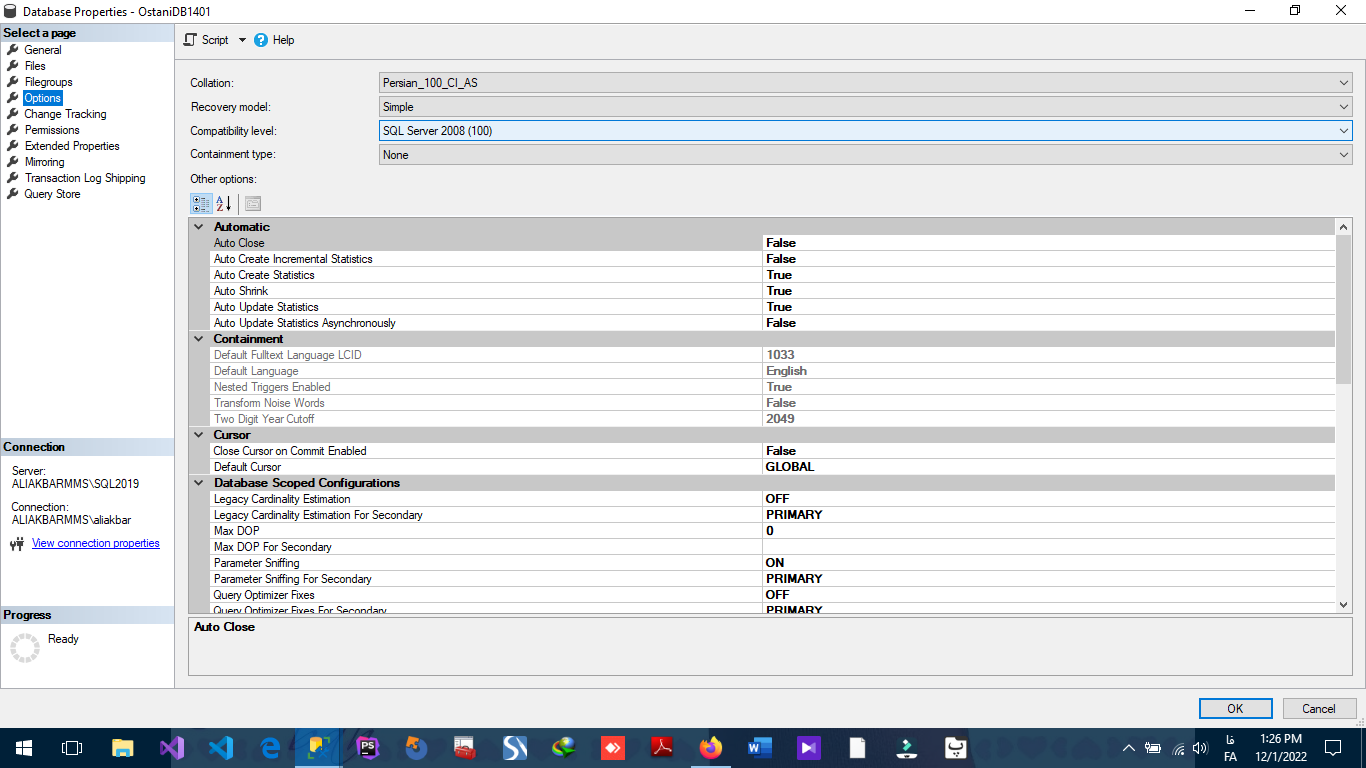This screenshot has width=1366, height=768.
Task: Open the Windows Start menu
Action: click(x=24, y=748)
